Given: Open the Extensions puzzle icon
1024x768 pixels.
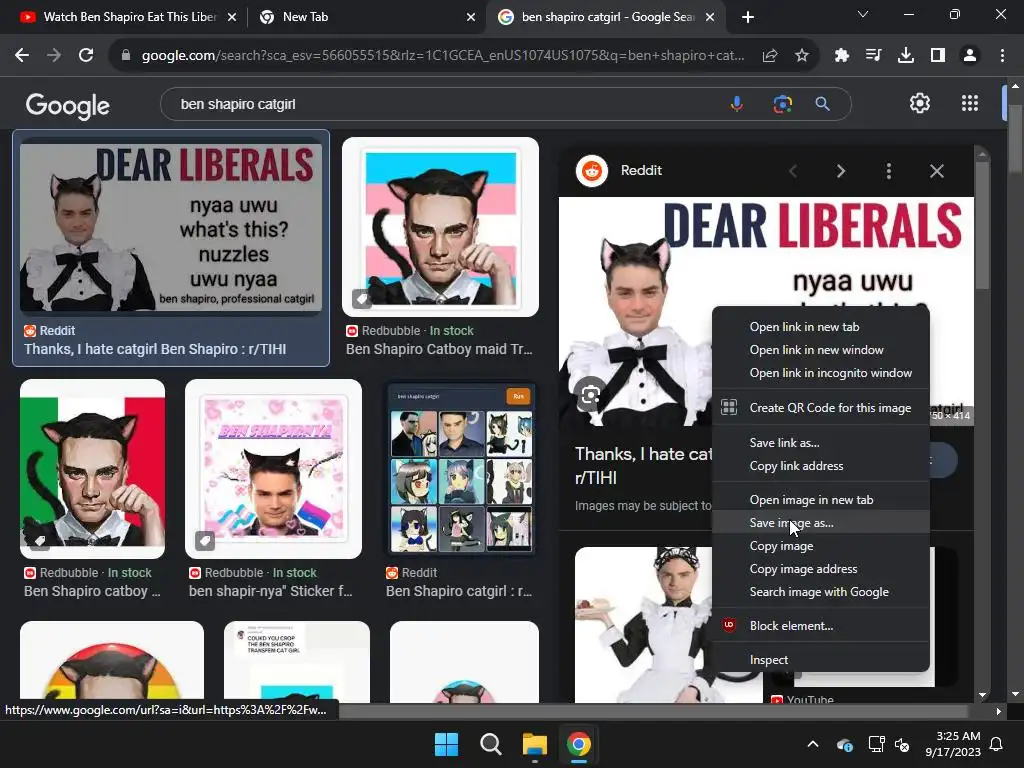Looking at the screenshot, I should pos(842,56).
